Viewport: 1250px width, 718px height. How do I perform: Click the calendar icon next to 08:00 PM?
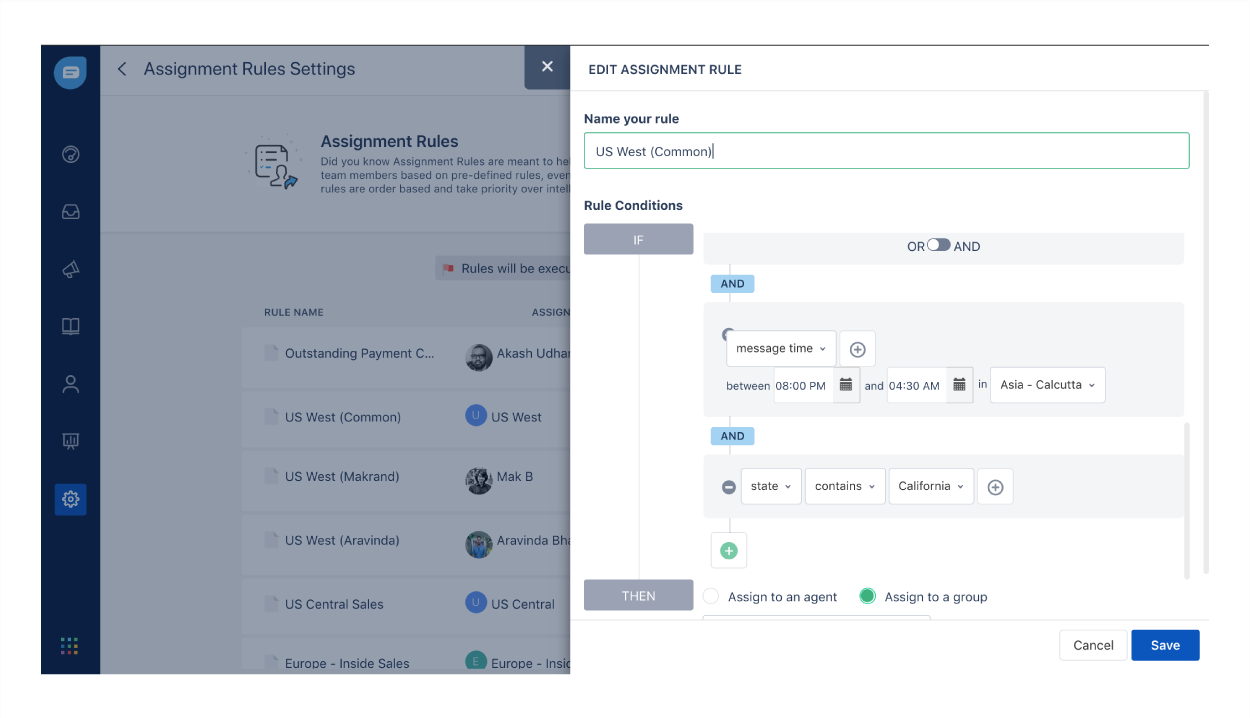tap(846, 385)
